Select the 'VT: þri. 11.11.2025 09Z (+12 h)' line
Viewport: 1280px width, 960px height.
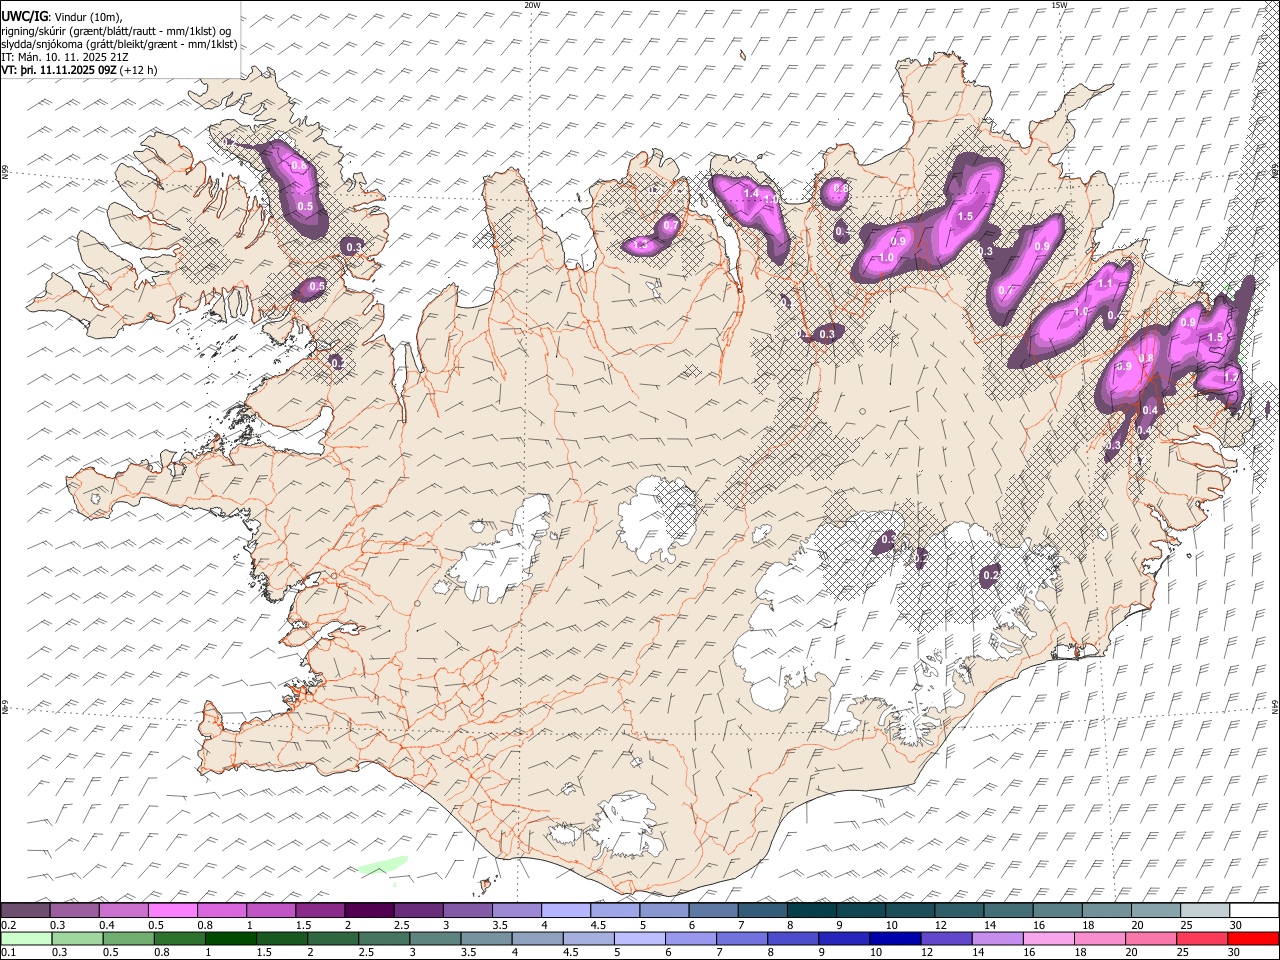tap(79, 70)
